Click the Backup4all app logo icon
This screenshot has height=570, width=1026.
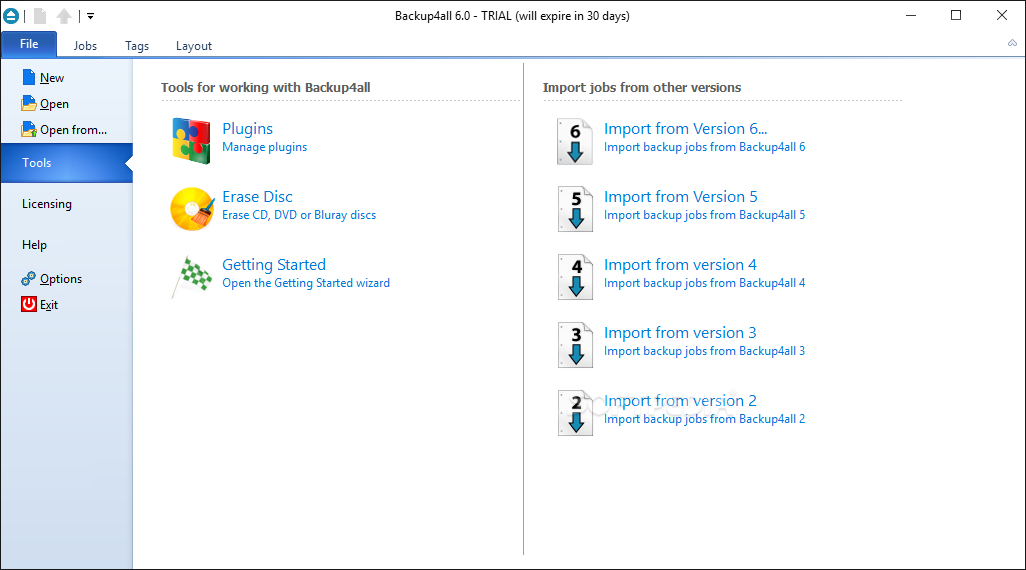coord(11,16)
